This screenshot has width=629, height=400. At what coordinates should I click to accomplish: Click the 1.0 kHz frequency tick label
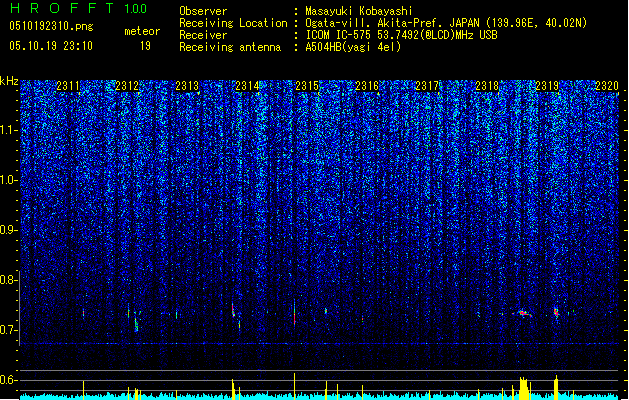tap(9, 180)
